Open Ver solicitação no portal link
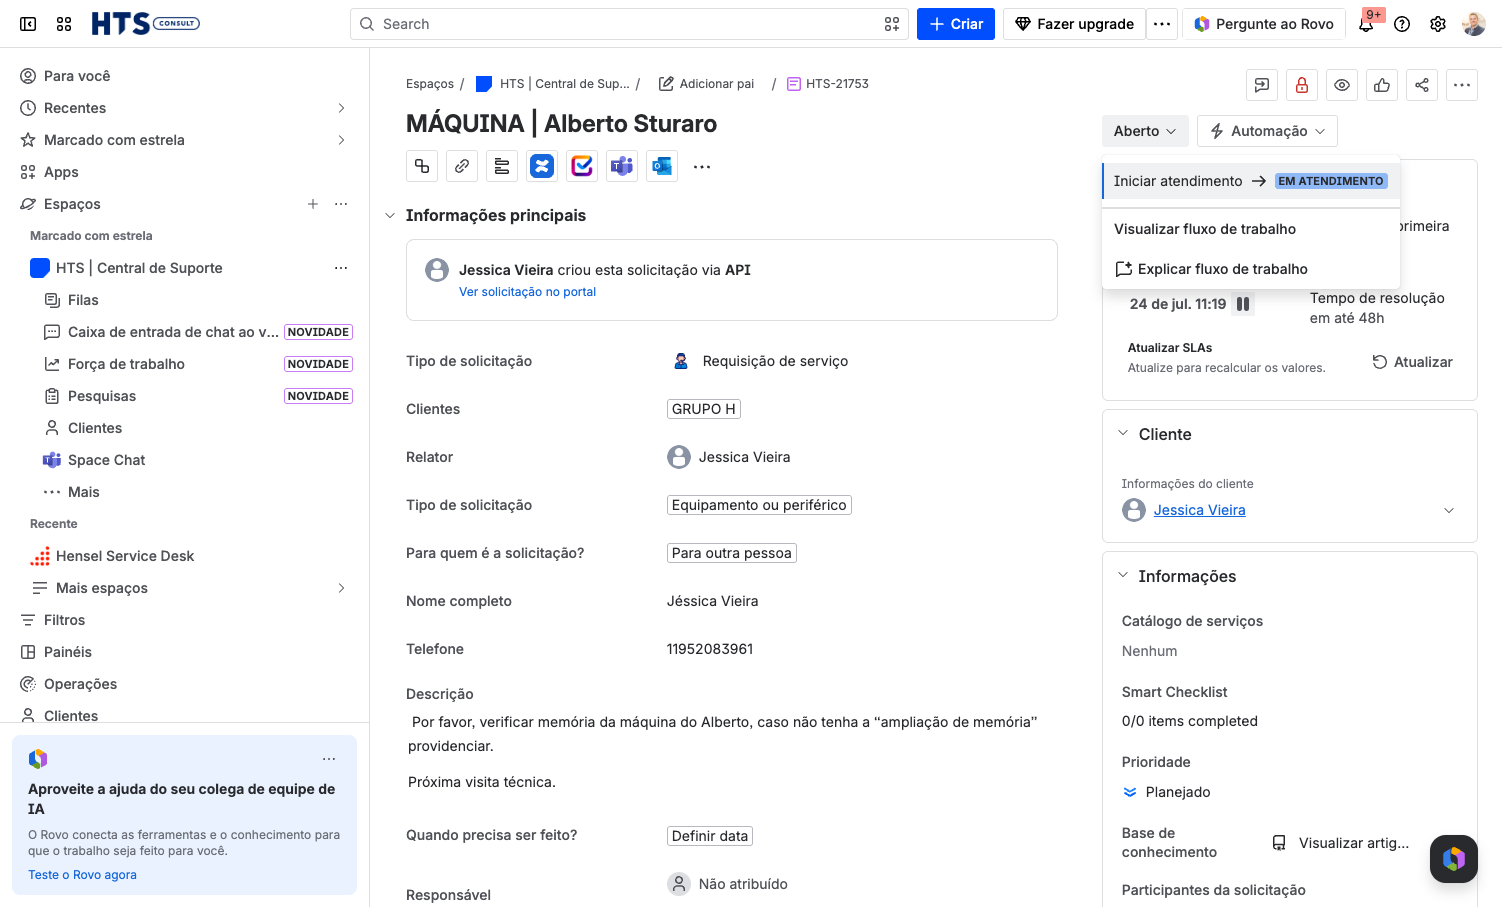 pos(527,292)
